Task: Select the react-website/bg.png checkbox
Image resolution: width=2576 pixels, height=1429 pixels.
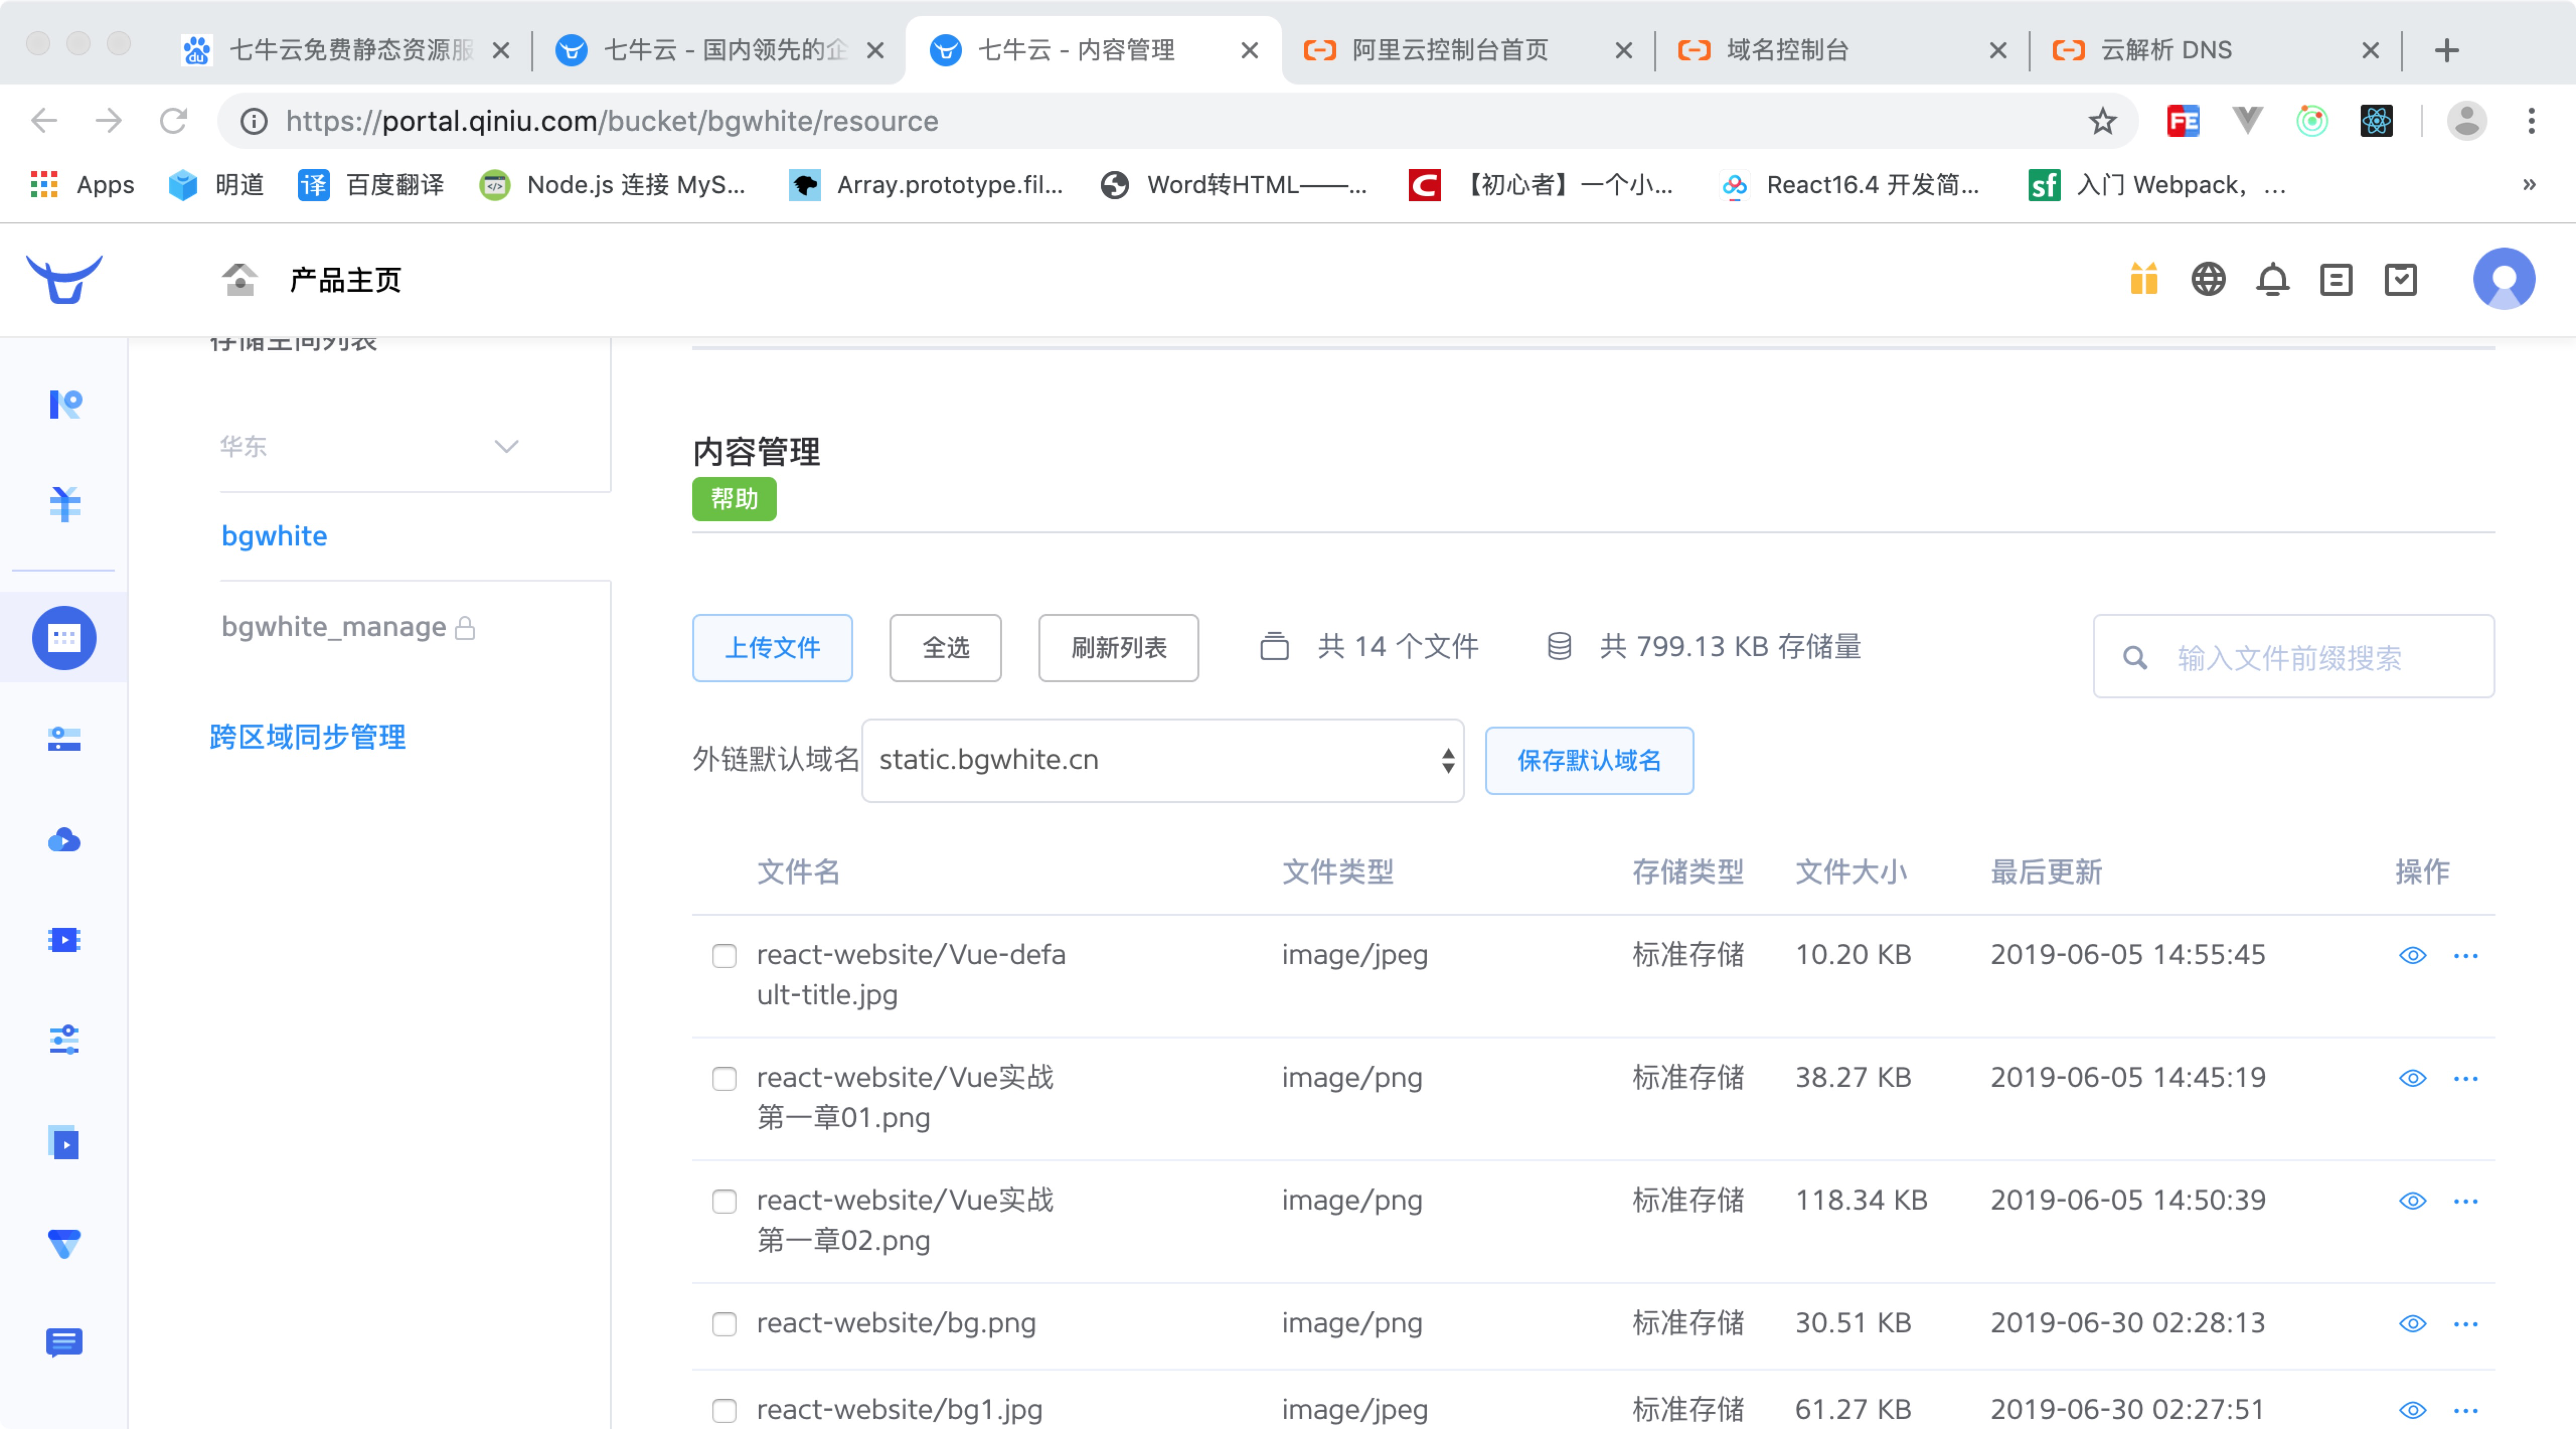Action: coord(724,1324)
